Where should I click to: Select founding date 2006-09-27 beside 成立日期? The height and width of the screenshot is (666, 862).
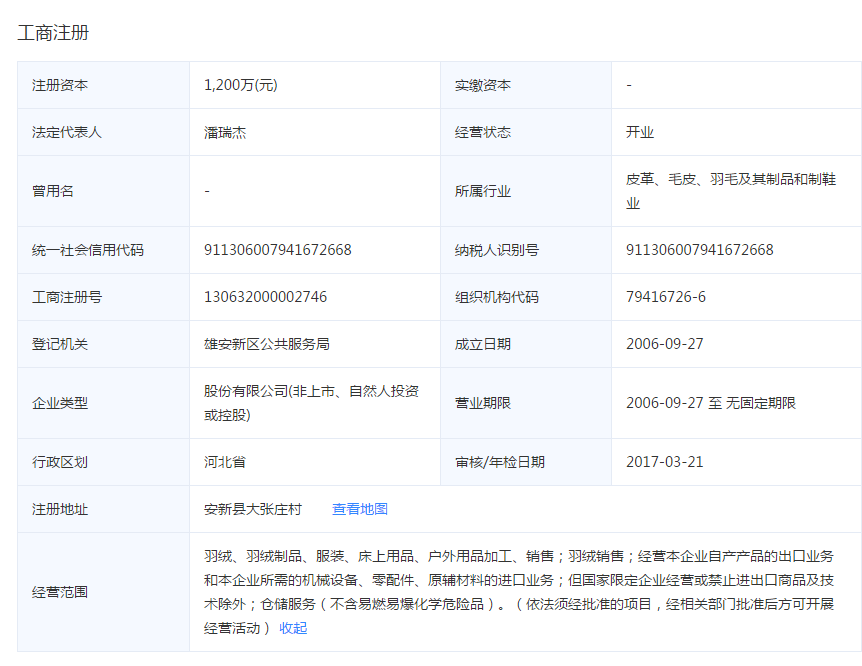click(665, 344)
